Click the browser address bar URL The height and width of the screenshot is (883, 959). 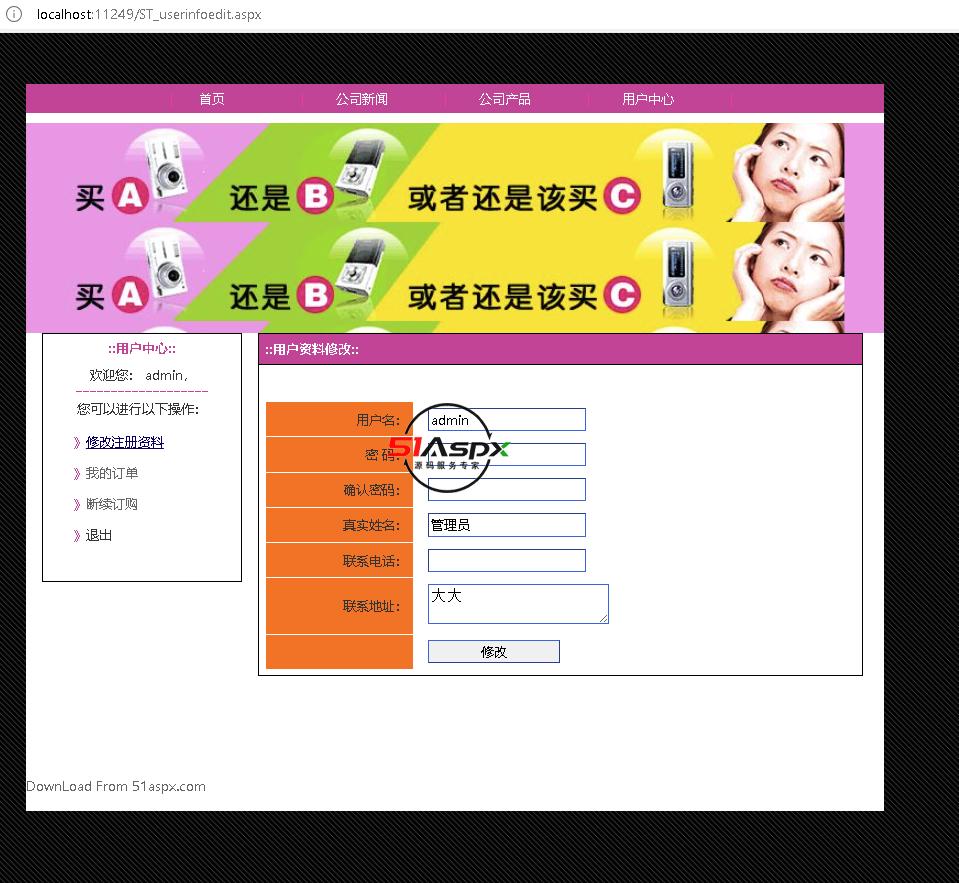tap(149, 15)
